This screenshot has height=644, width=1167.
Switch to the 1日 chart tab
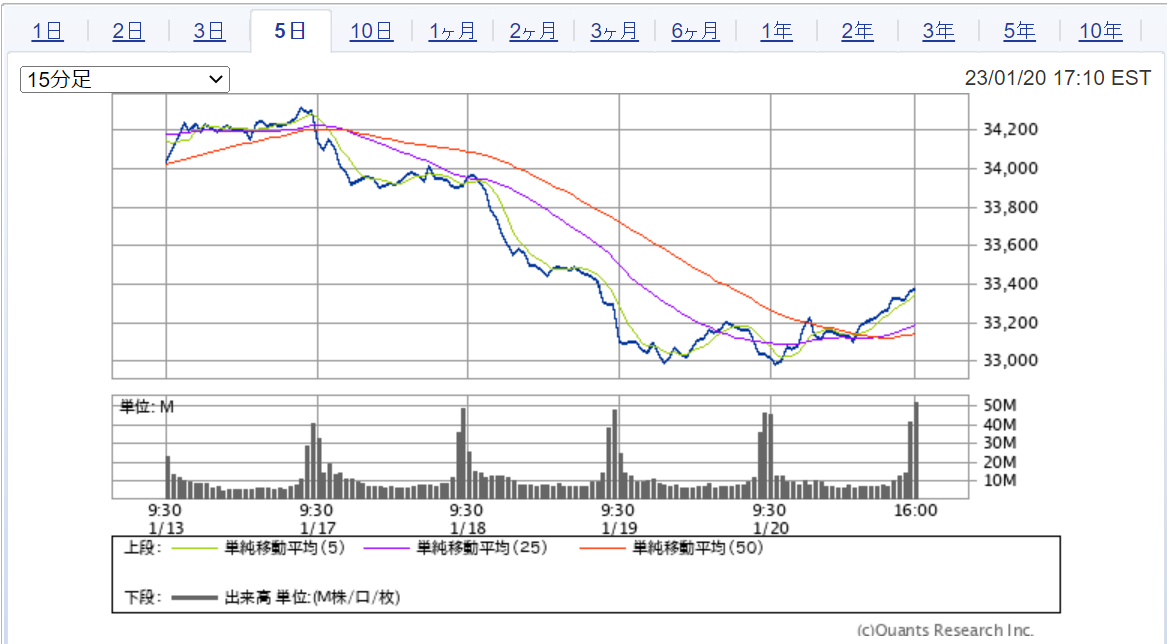47,31
